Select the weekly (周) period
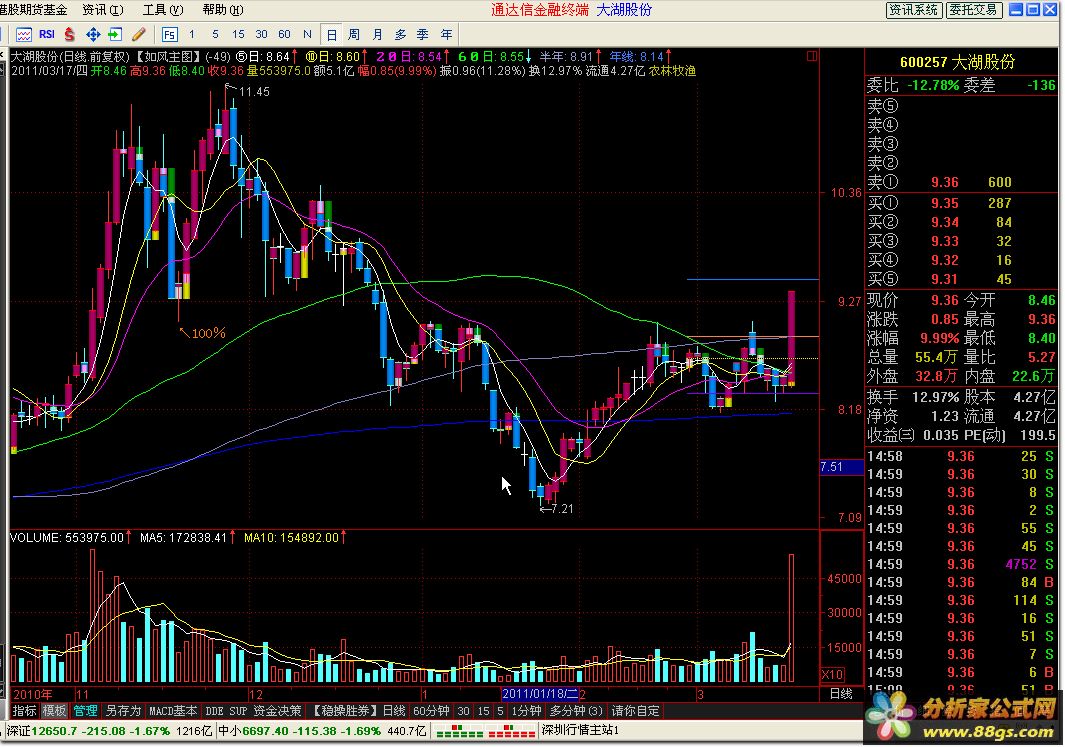This screenshot has height=747, width=1065. point(354,35)
